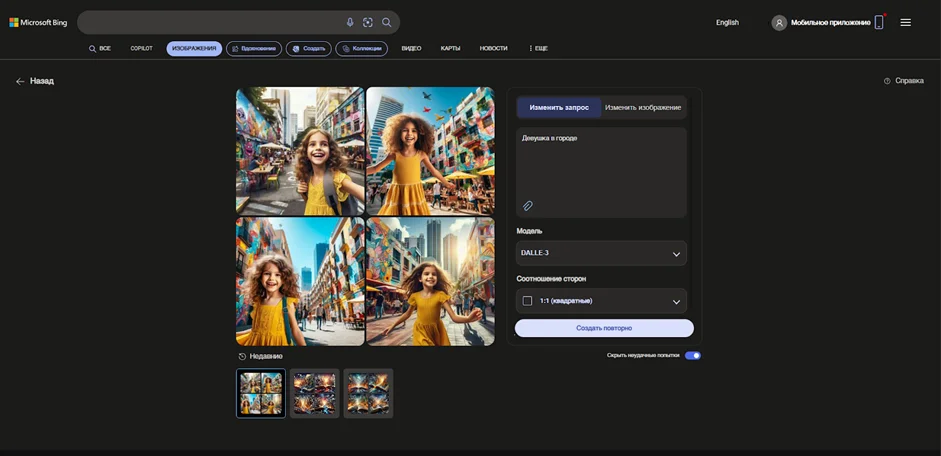Select the ИЗОБРАЖЕНИЯ tab
The height and width of the screenshot is (456, 941).
point(194,49)
